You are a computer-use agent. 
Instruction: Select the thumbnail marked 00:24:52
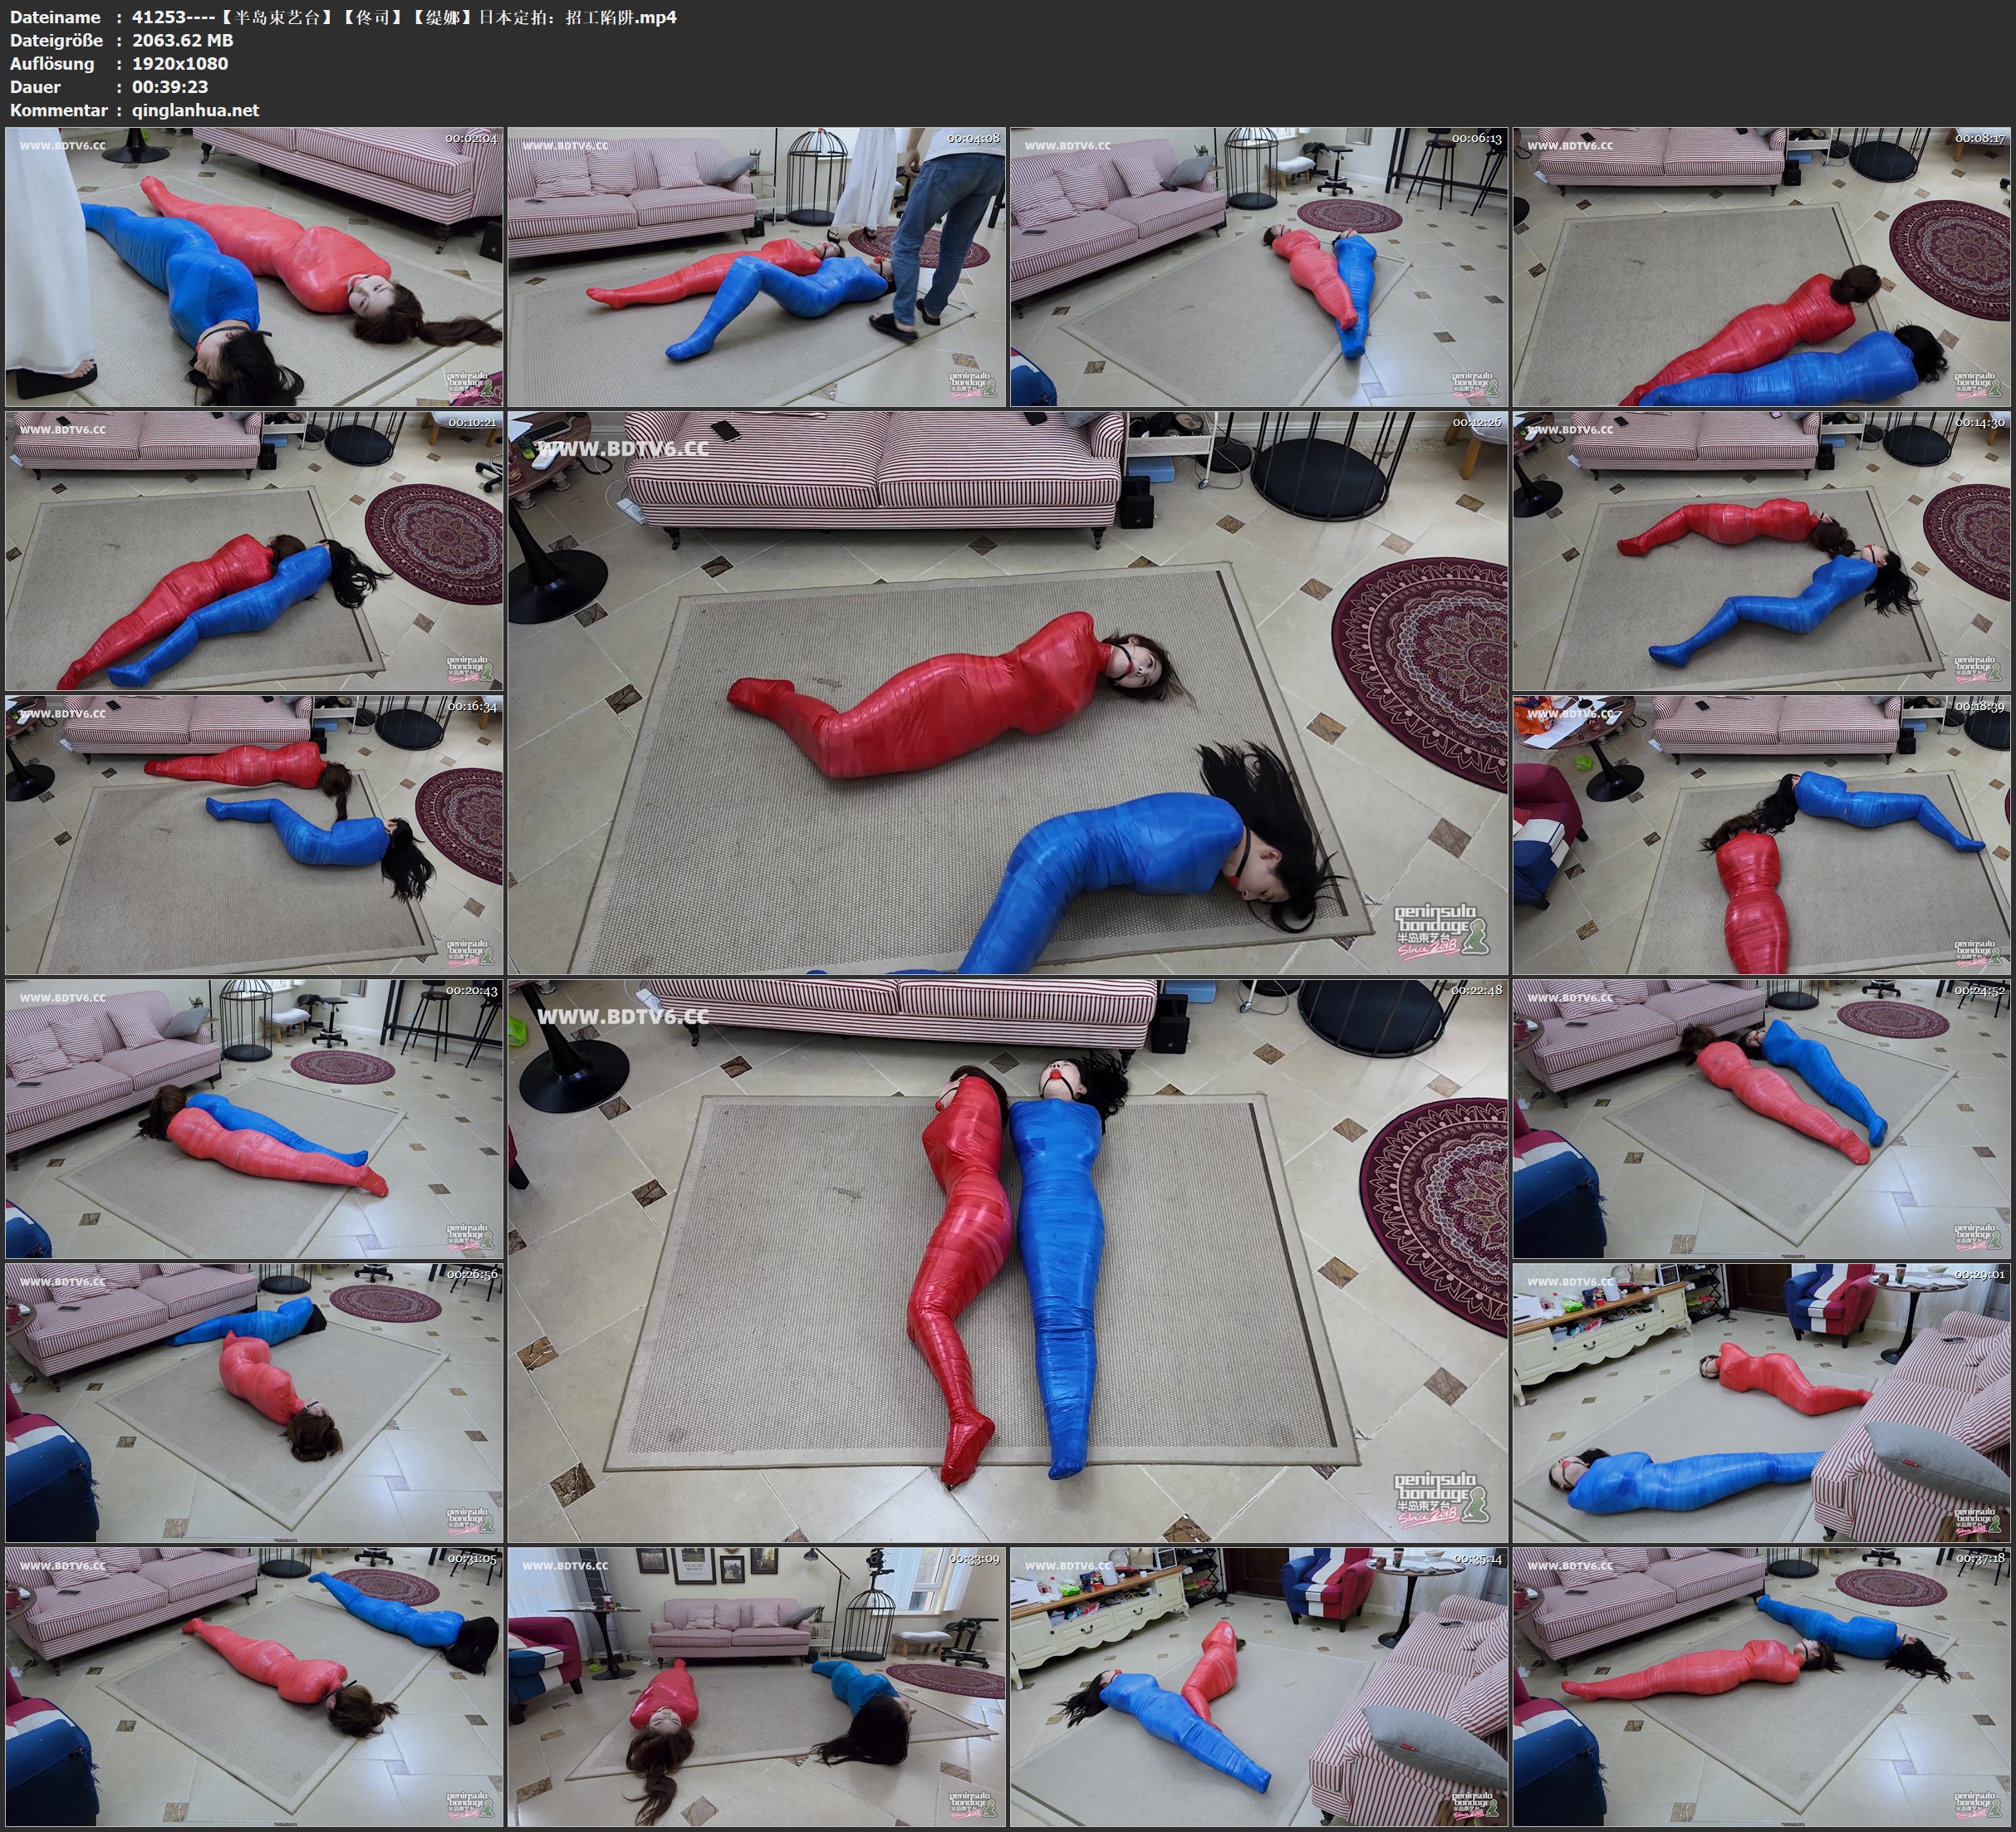[1761, 1119]
